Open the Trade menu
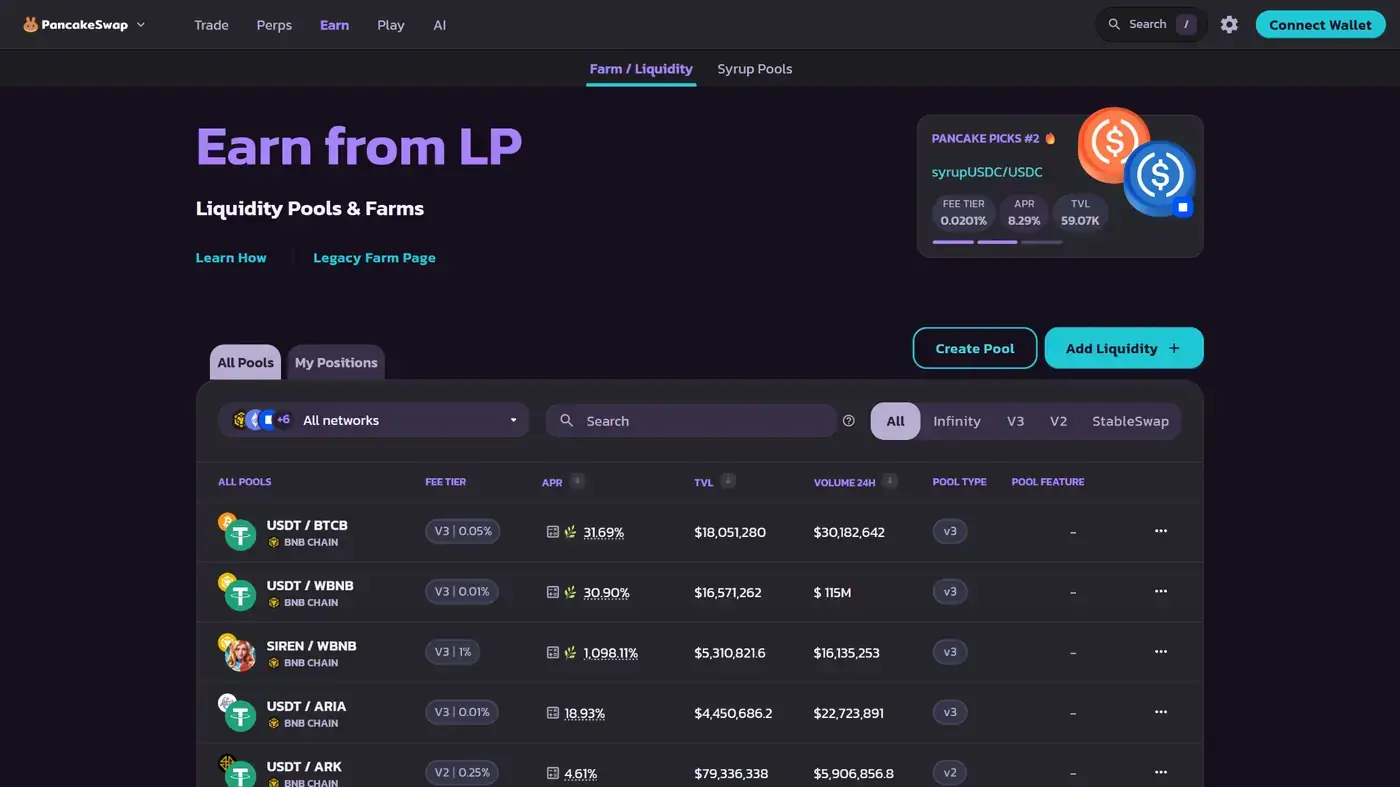Screen dimensions: 1400x787 211,25
